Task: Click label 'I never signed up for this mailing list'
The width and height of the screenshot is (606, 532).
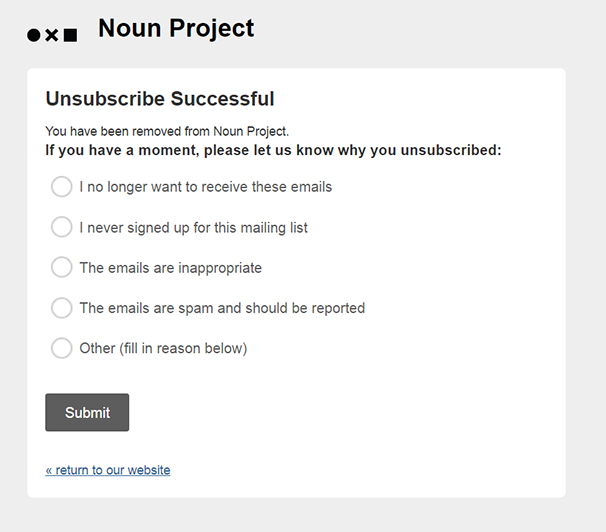Action: pyautogui.click(x=194, y=228)
